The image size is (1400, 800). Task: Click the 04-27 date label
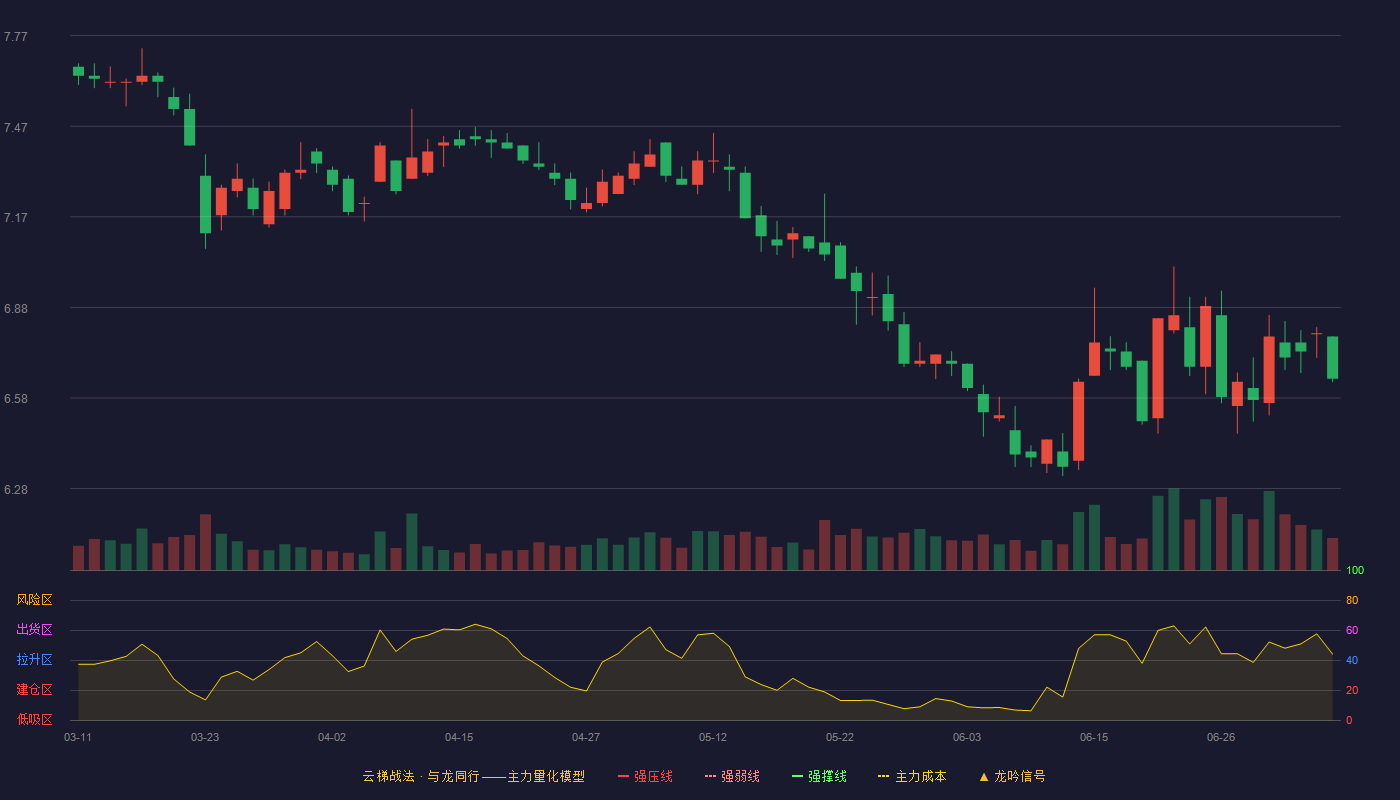[x=586, y=737]
